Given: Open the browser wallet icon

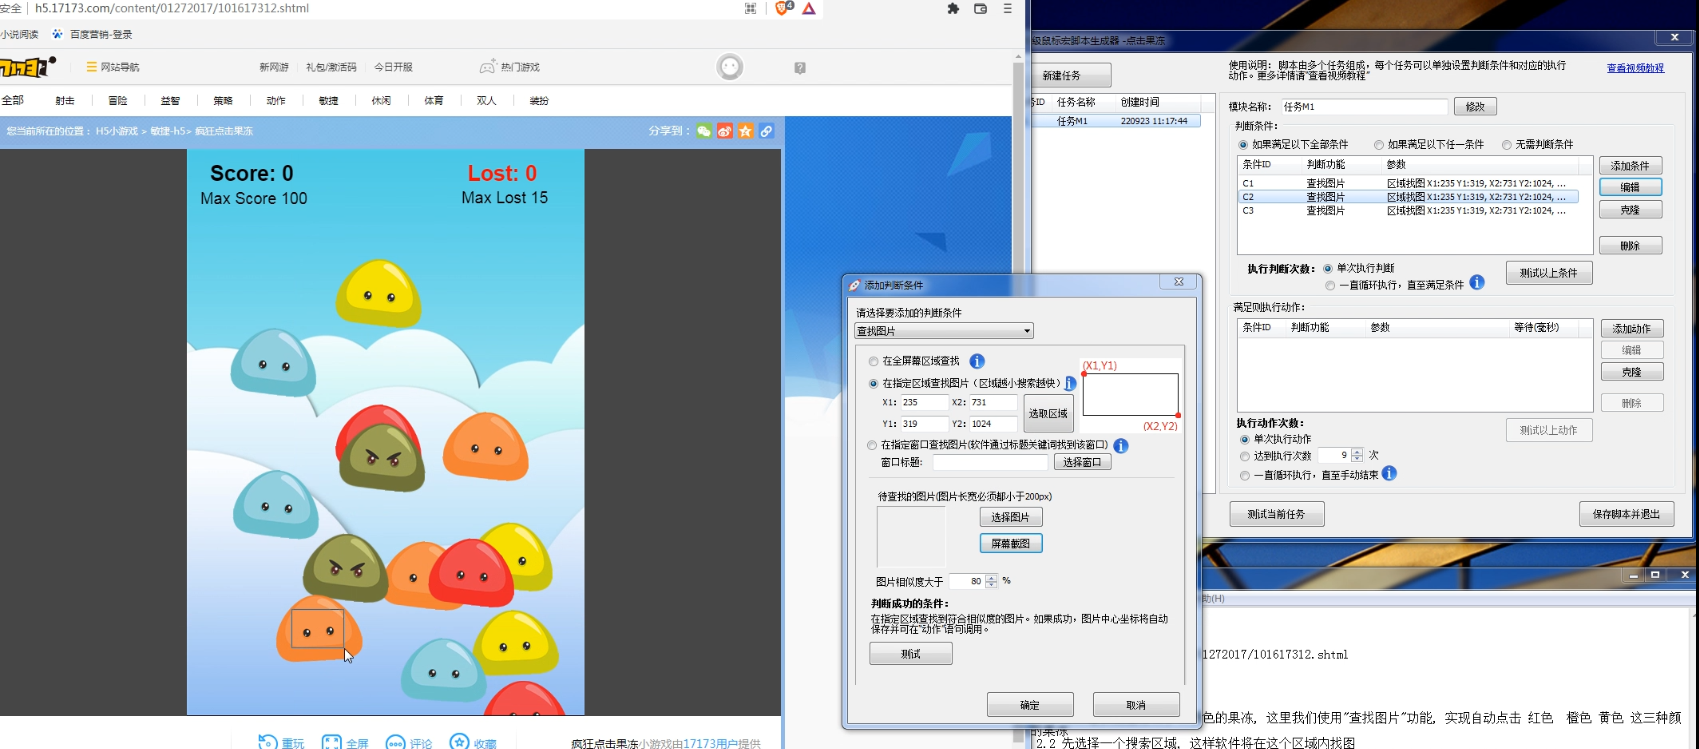Looking at the screenshot, I should tap(980, 8).
